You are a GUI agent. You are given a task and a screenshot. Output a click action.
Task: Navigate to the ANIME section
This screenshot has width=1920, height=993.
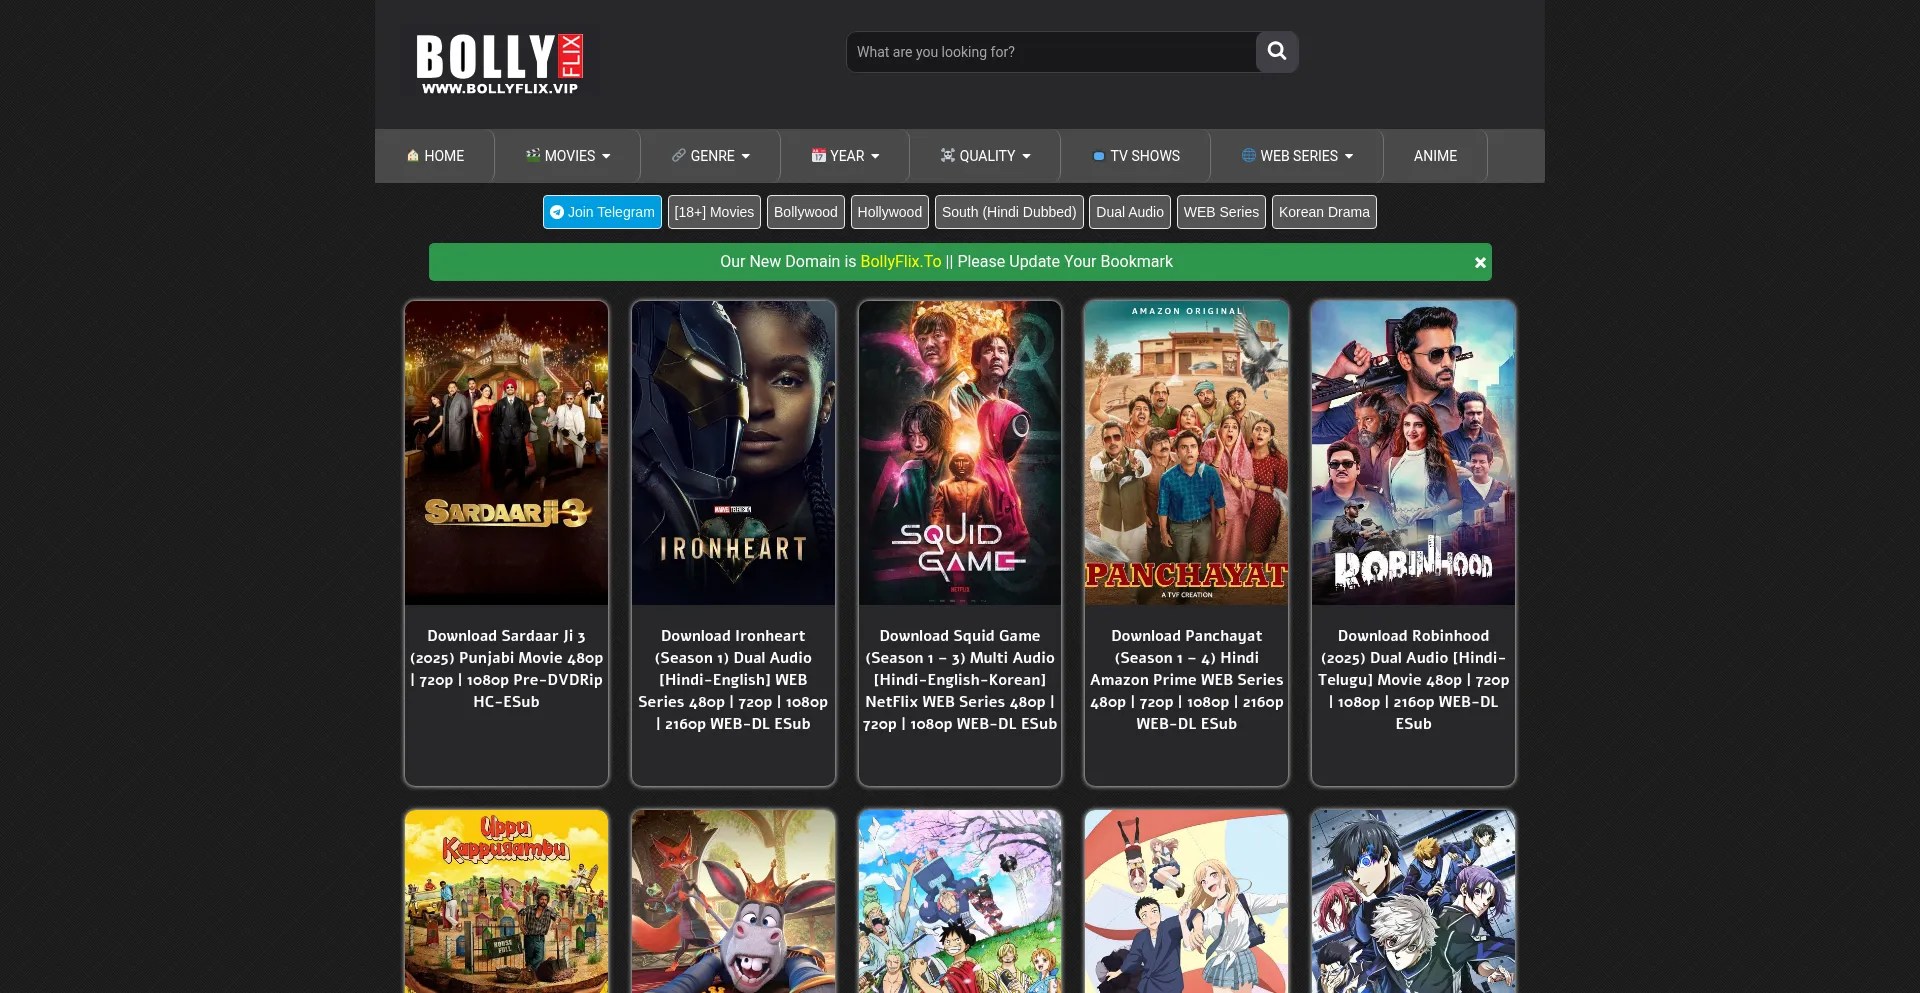click(1435, 156)
